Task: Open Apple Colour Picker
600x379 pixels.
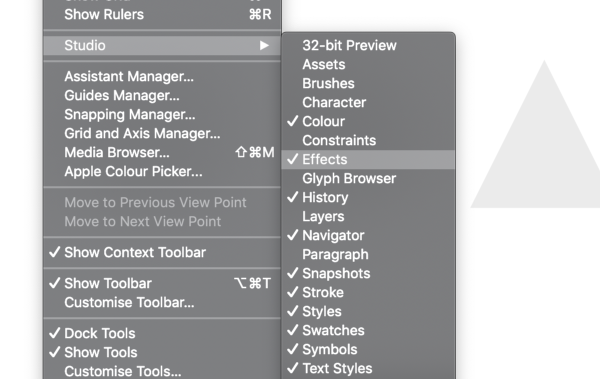Action: pos(162,172)
